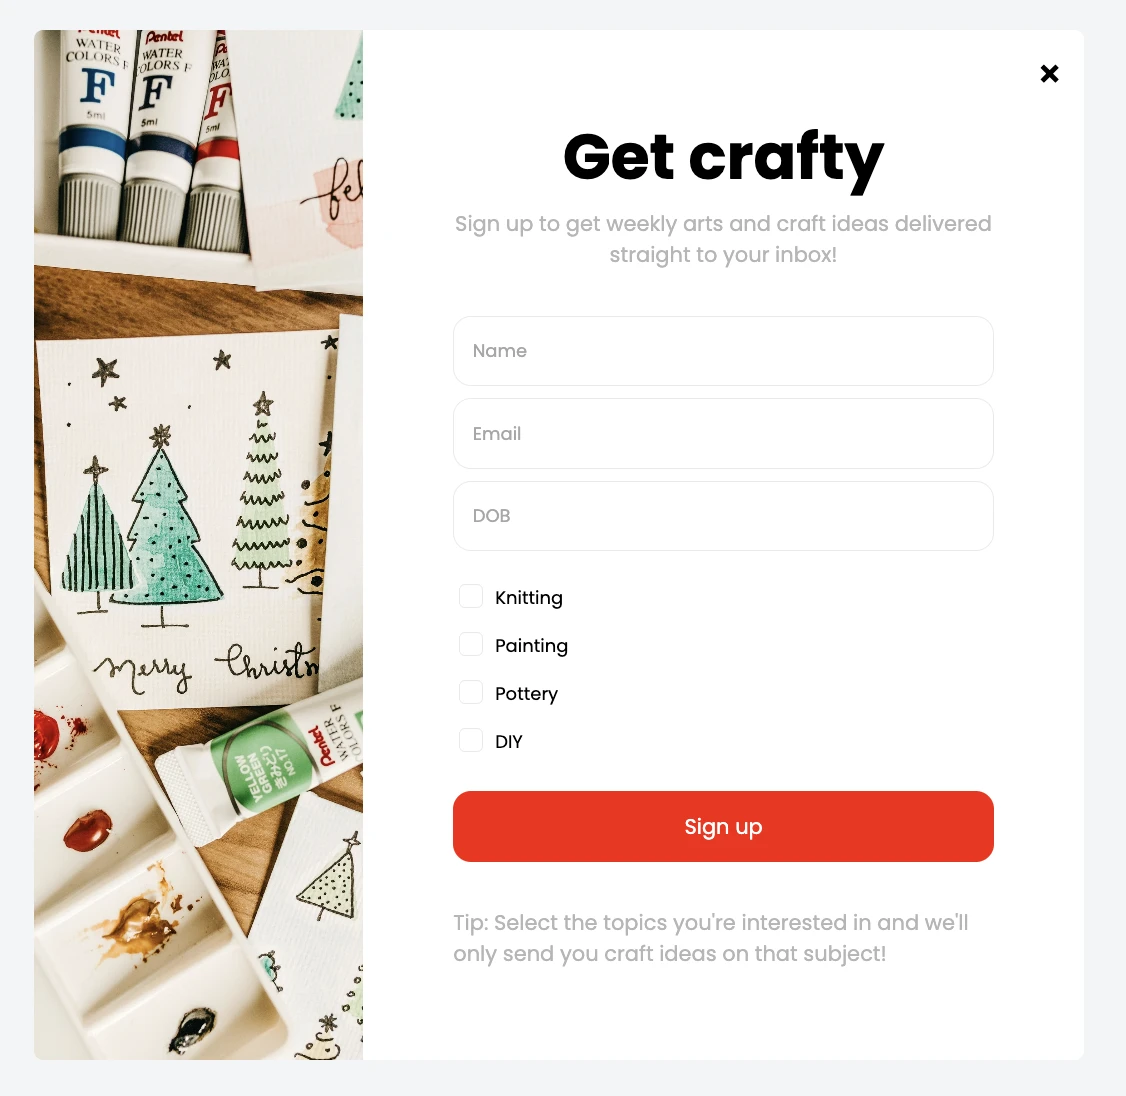Viewport: 1126px width, 1096px height.
Task: Click into the Email field
Action: (723, 434)
